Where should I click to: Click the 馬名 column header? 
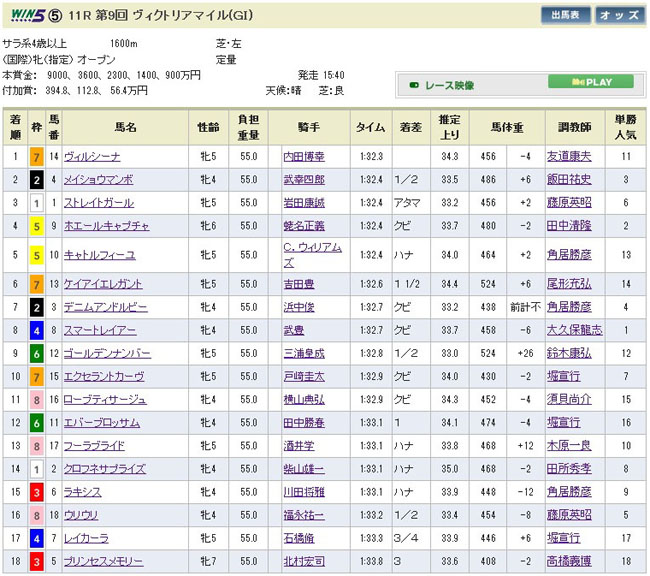pyautogui.click(x=126, y=127)
